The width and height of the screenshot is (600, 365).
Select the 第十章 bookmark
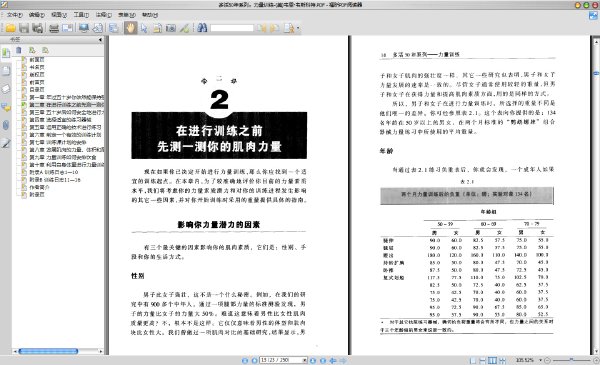67,165
